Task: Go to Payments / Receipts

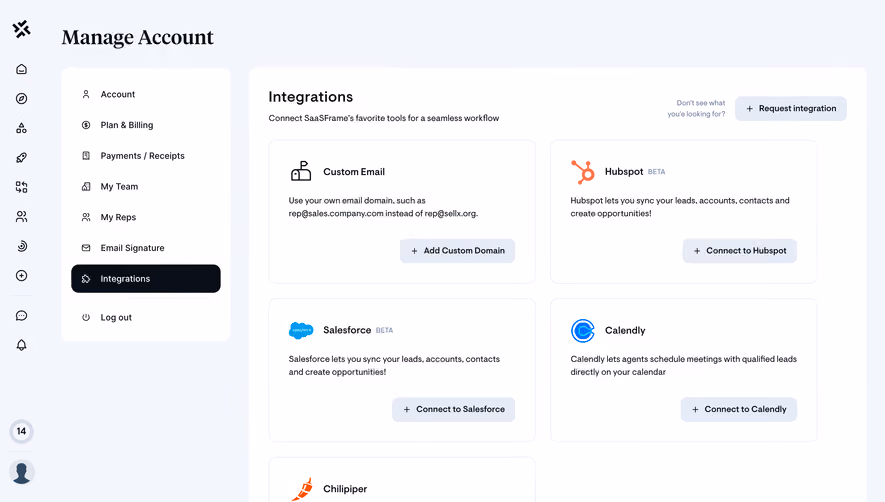Action: 146,156
